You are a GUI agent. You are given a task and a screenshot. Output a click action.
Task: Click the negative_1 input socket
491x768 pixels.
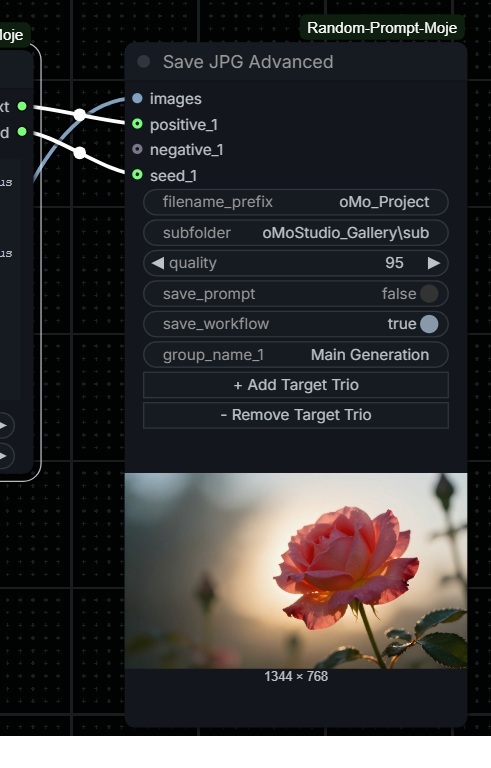[137, 149]
